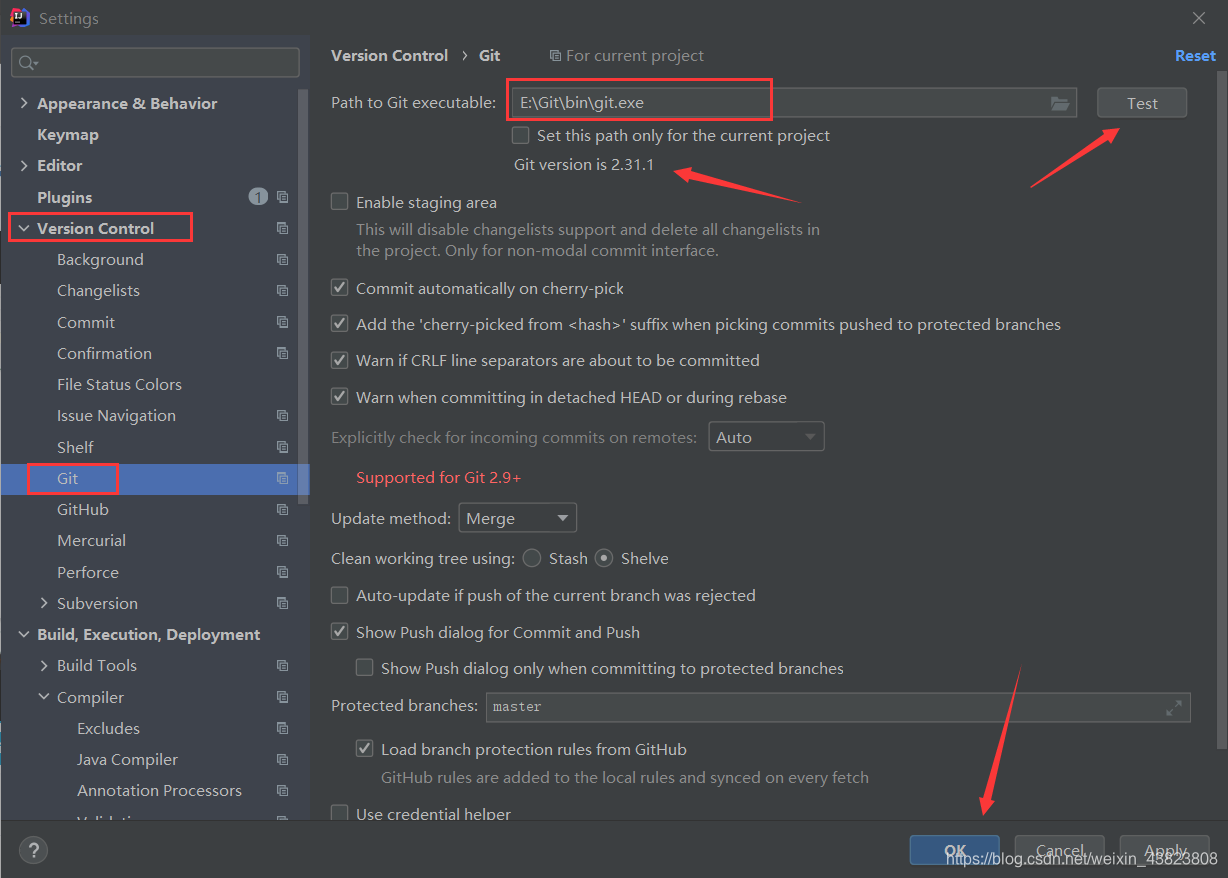Open the Keymap settings page

click(67, 134)
